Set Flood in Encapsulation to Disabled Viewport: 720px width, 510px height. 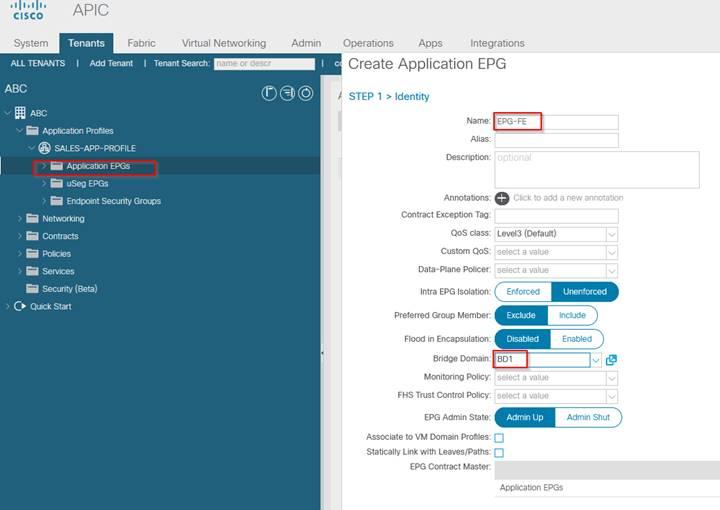522,339
